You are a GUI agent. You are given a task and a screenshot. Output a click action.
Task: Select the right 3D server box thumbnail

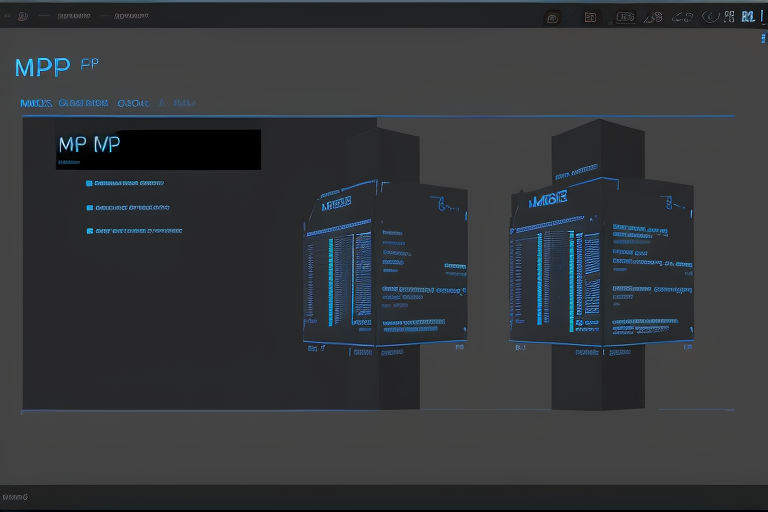click(x=600, y=265)
